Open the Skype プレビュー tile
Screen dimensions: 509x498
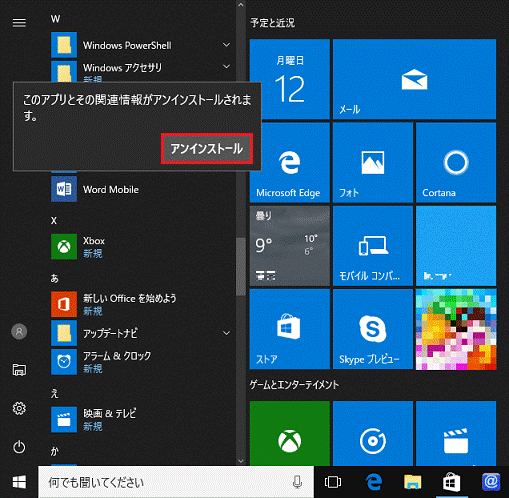pyautogui.click(x=373, y=329)
